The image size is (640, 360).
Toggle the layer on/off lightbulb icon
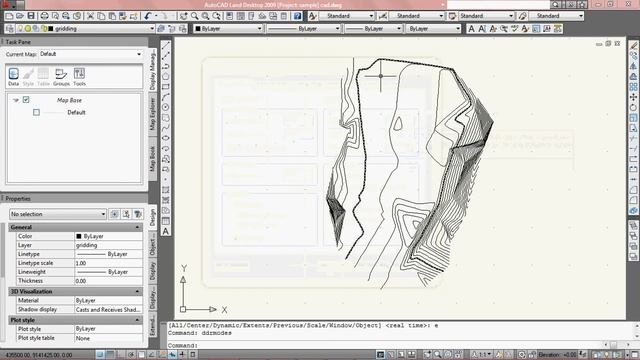[20, 29]
